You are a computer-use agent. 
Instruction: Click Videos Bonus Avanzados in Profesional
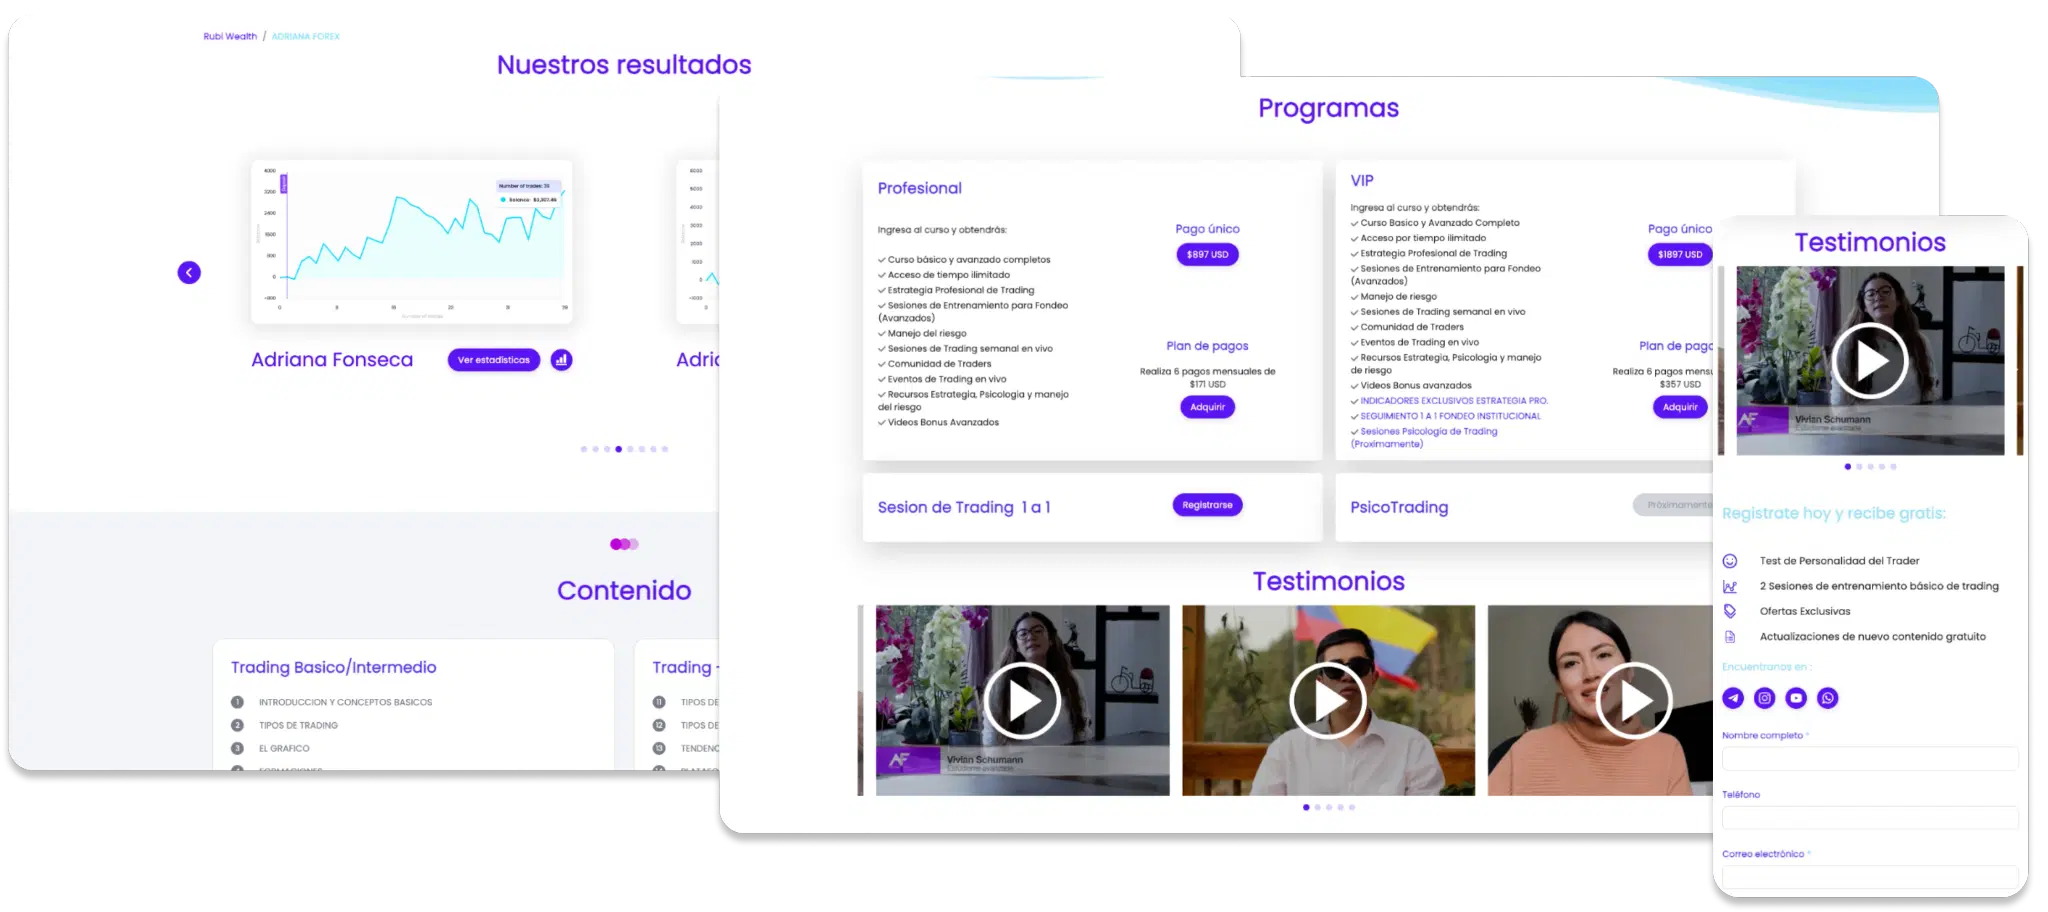pos(943,423)
